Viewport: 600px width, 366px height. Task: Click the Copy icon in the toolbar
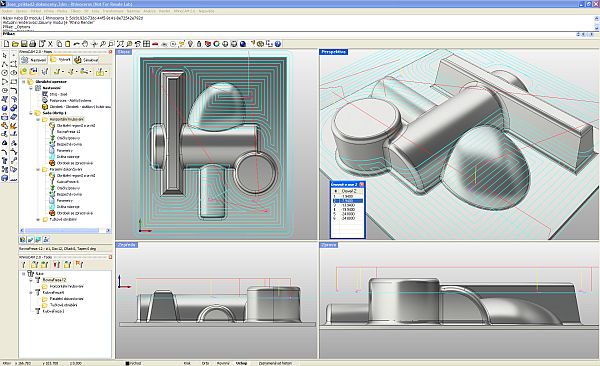click(x=59, y=44)
